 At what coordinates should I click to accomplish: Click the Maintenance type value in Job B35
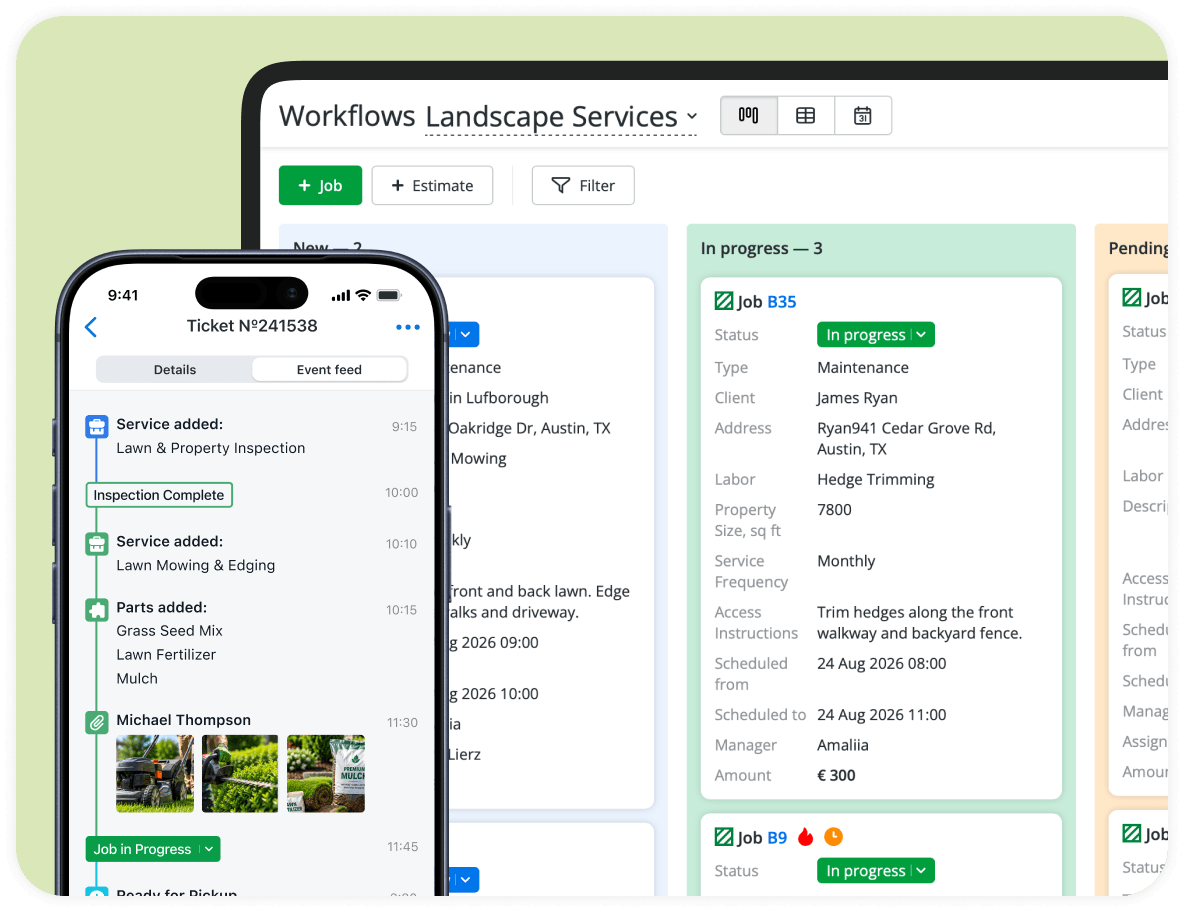pyautogui.click(x=863, y=368)
